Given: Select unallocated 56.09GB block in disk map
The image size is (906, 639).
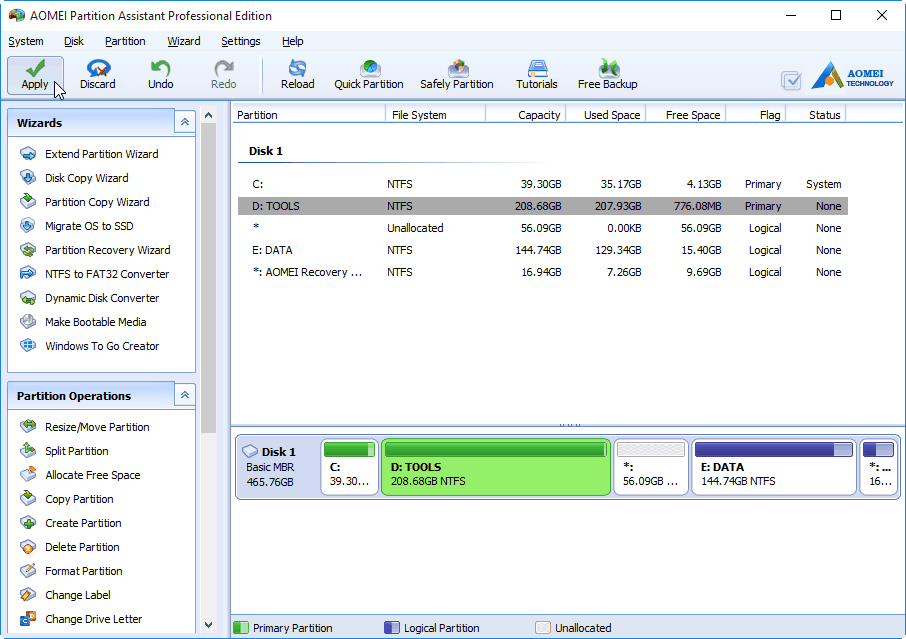Looking at the screenshot, I should (651, 467).
